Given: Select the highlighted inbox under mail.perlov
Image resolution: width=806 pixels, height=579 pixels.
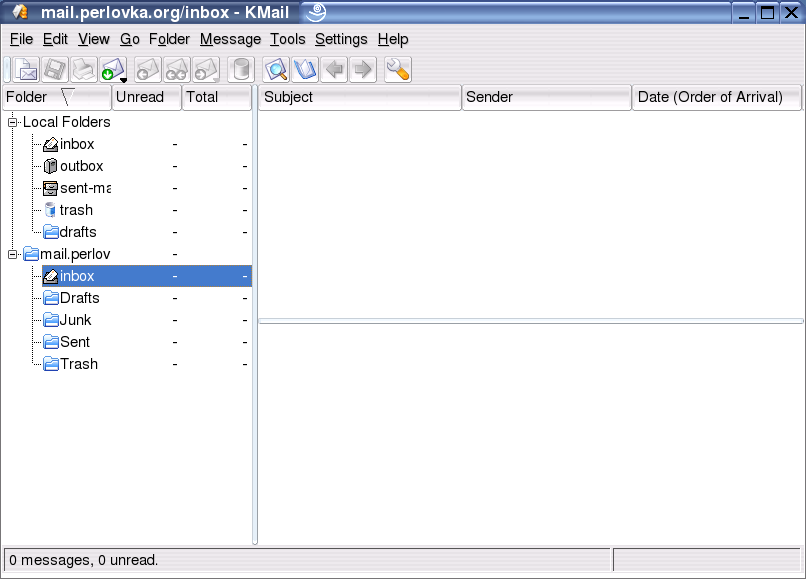Looking at the screenshot, I should tap(146, 276).
